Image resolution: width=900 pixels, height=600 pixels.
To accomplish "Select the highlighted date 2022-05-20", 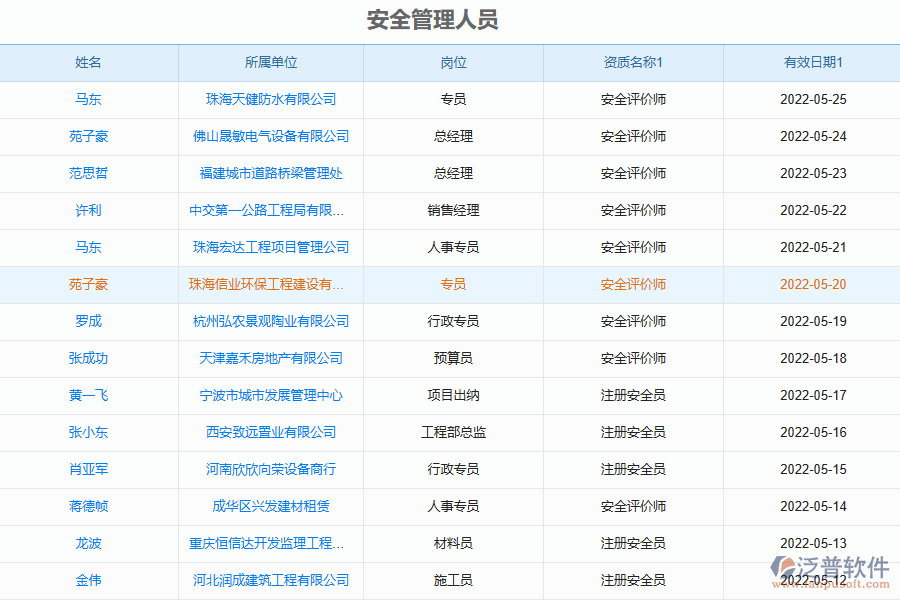I will [x=813, y=284].
